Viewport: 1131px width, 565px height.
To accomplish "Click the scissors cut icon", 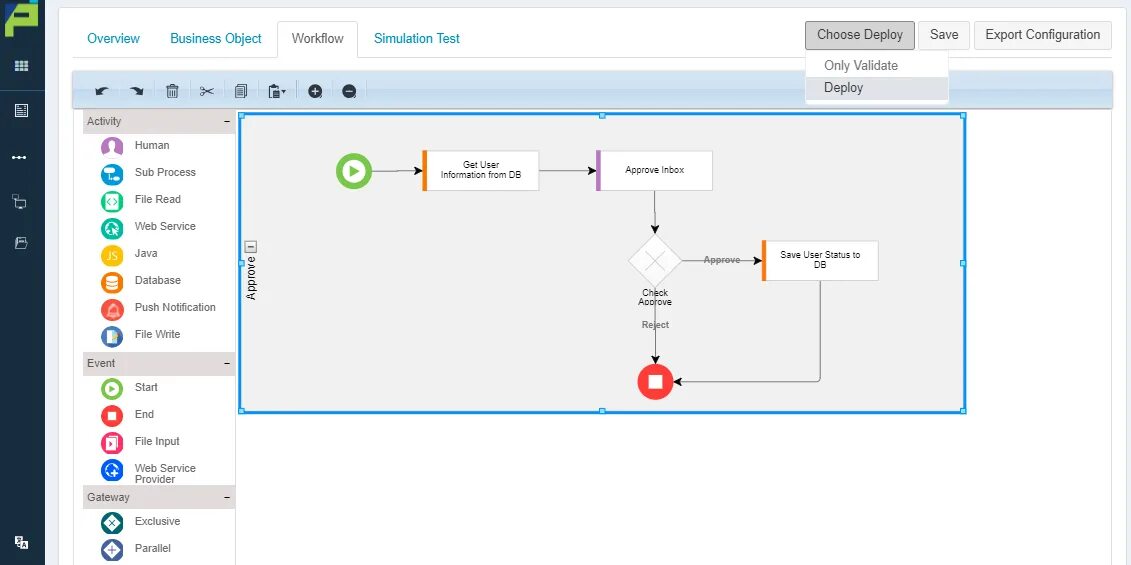I will pos(207,91).
